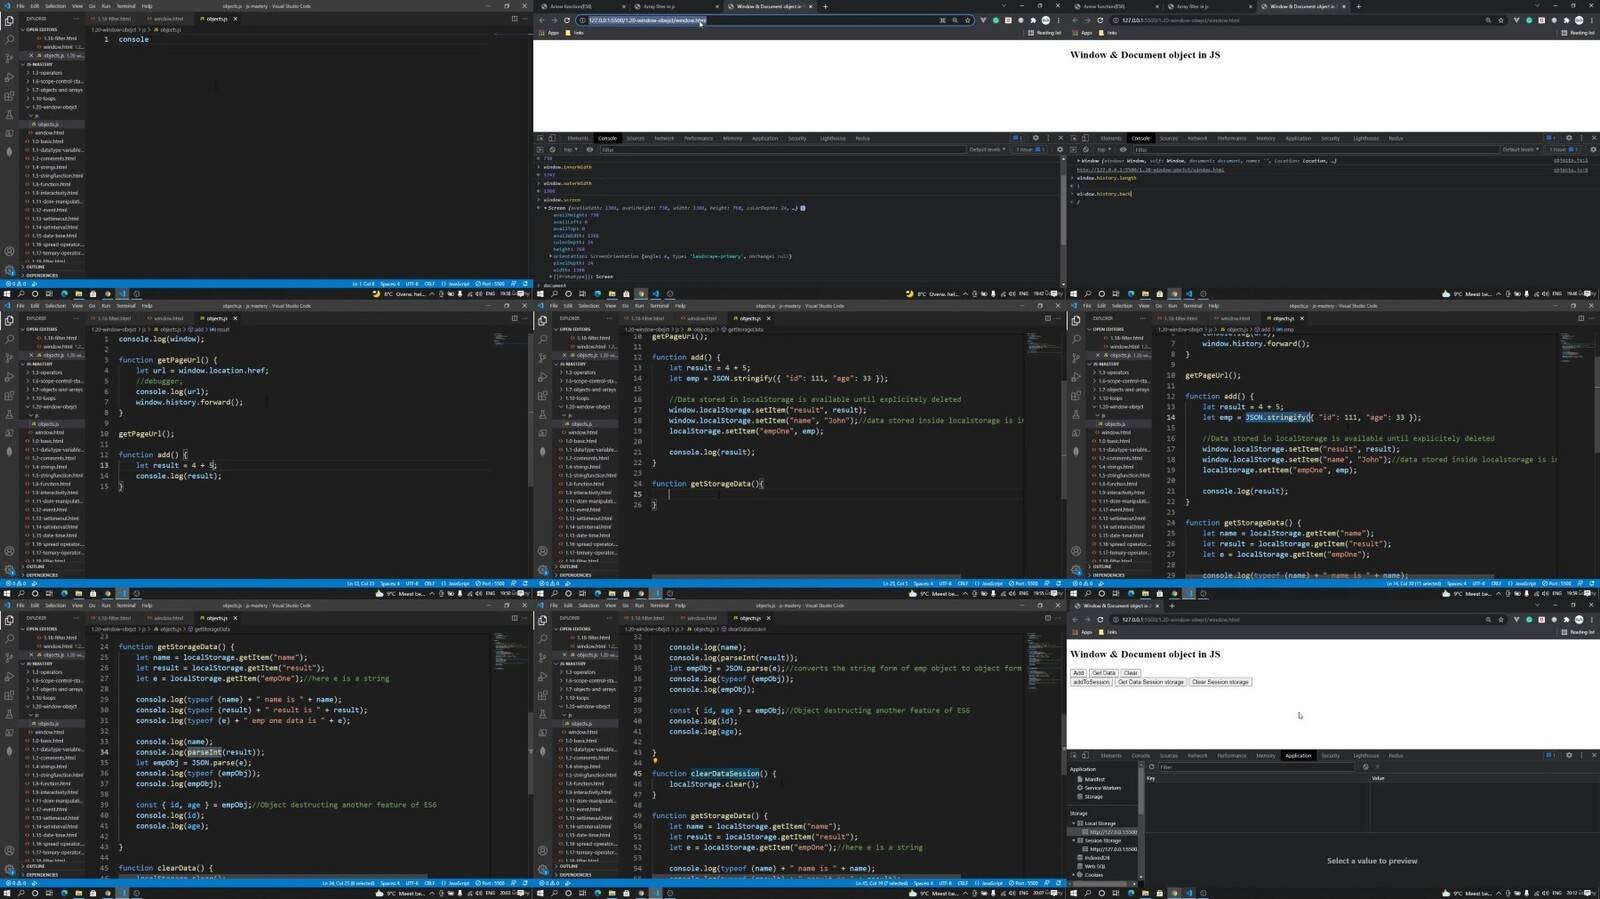Click the Filter field above the Key column
1600x899 pixels.
(1257, 767)
